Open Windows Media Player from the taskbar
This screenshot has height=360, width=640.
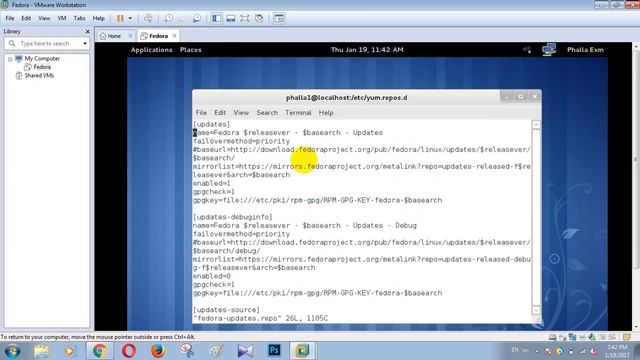pyautogui.click(x=69, y=351)
